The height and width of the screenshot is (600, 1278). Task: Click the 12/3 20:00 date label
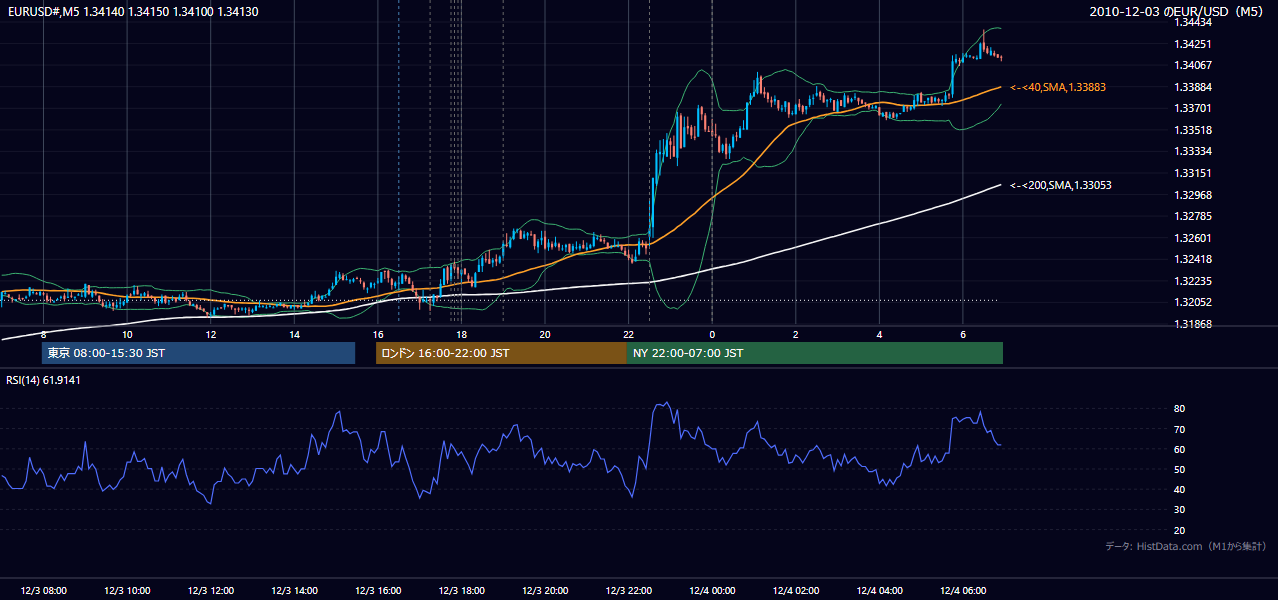click(545, 591)
